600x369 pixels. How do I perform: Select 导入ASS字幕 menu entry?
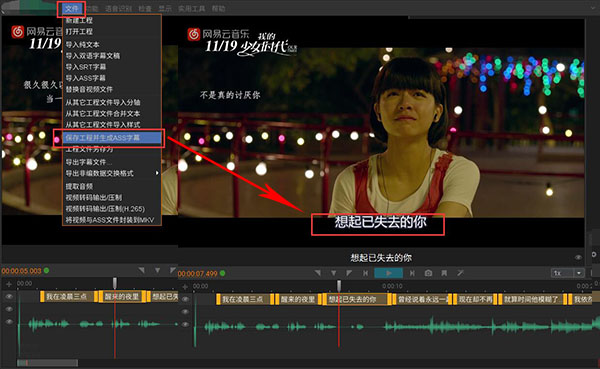85,78
